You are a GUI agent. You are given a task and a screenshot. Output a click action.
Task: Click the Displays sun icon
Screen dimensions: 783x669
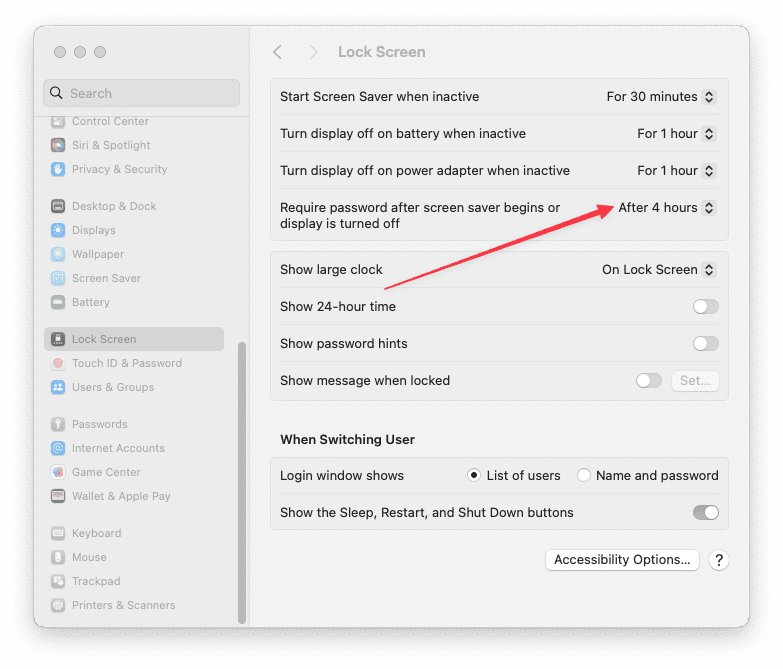click(58, 230)
